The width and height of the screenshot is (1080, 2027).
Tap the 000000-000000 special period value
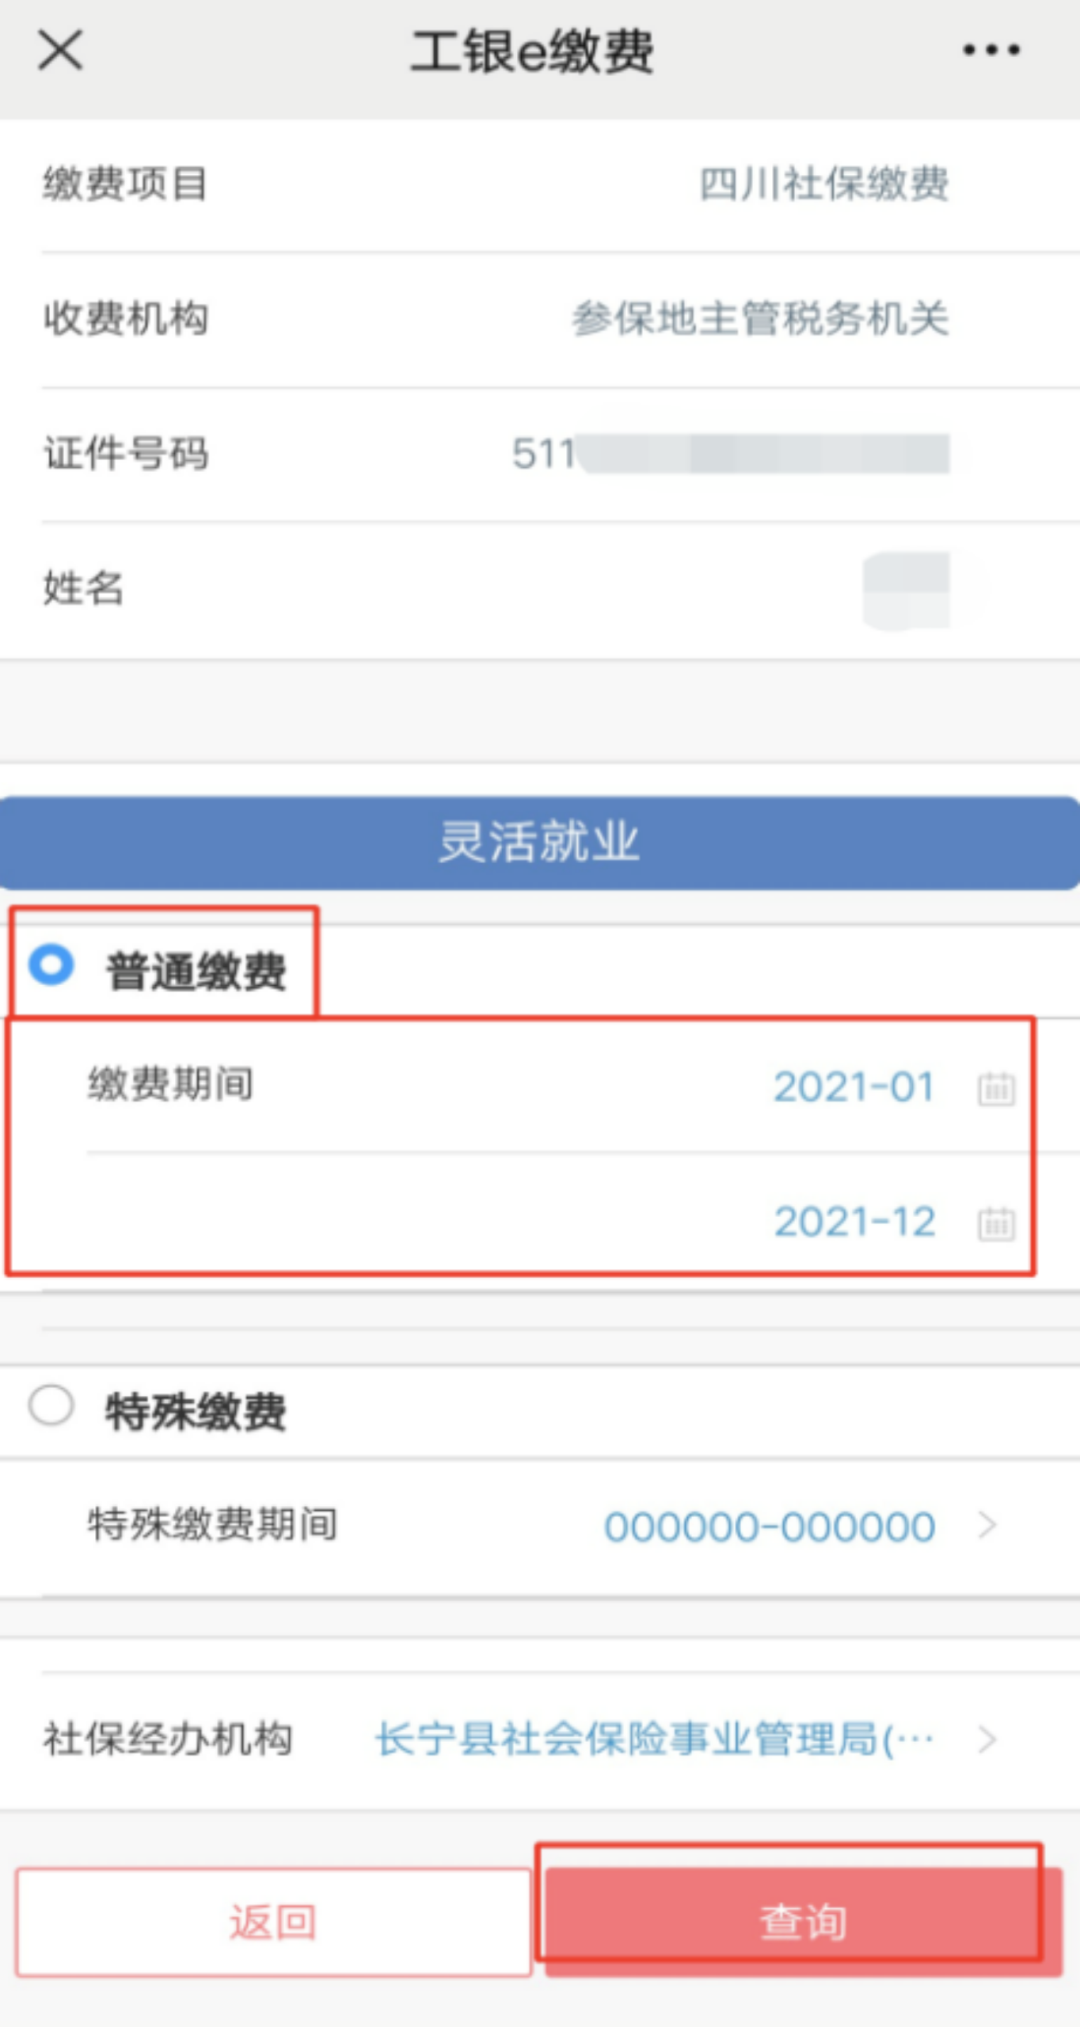coord(769,1526)
